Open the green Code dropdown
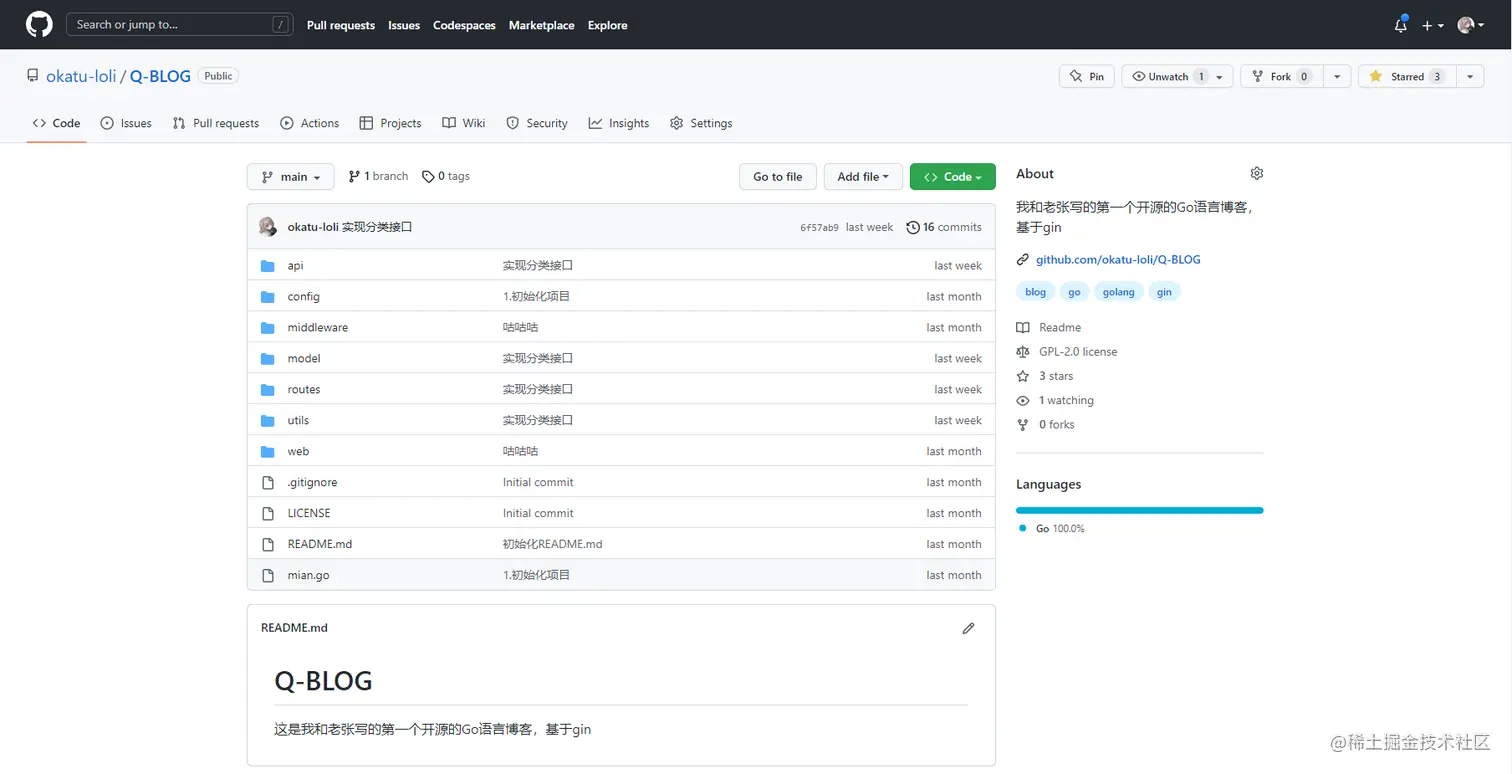 coord(952,177)
